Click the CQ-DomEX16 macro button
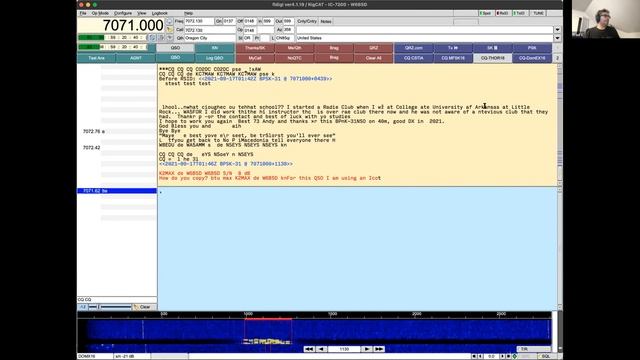Image resolution: width=640 pixels, height=360 pixels. click(x=532, y=58)
